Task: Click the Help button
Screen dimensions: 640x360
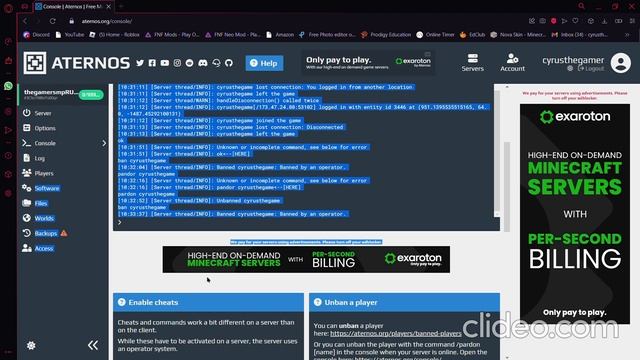Action: click(264, 63)
